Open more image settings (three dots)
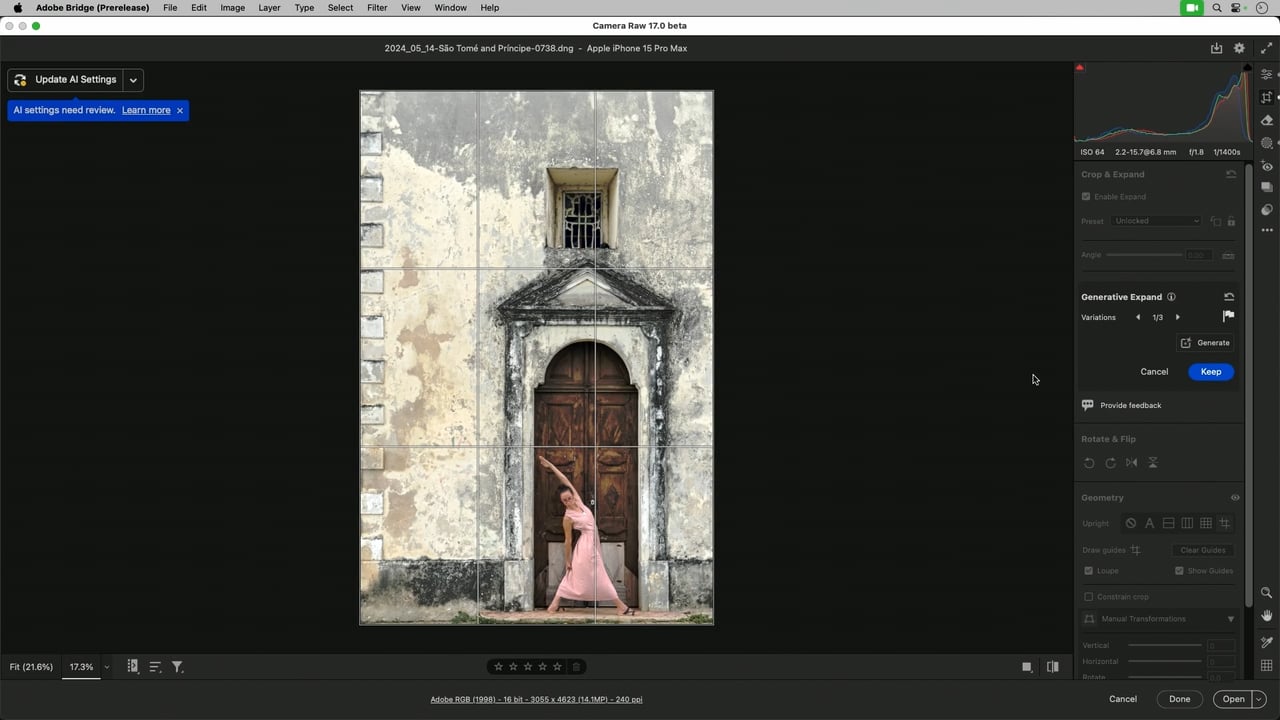The image size is (1280, 720). pyautogui.click(x=1267, y=230)
